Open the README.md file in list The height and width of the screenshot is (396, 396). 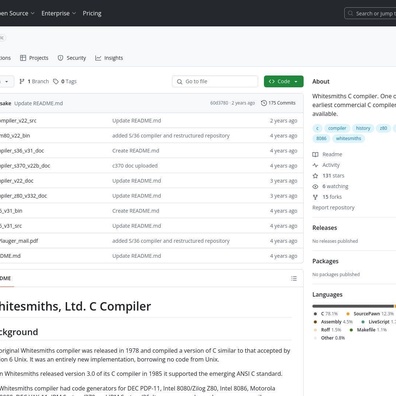pyautogui.click(x=10, y=256)
